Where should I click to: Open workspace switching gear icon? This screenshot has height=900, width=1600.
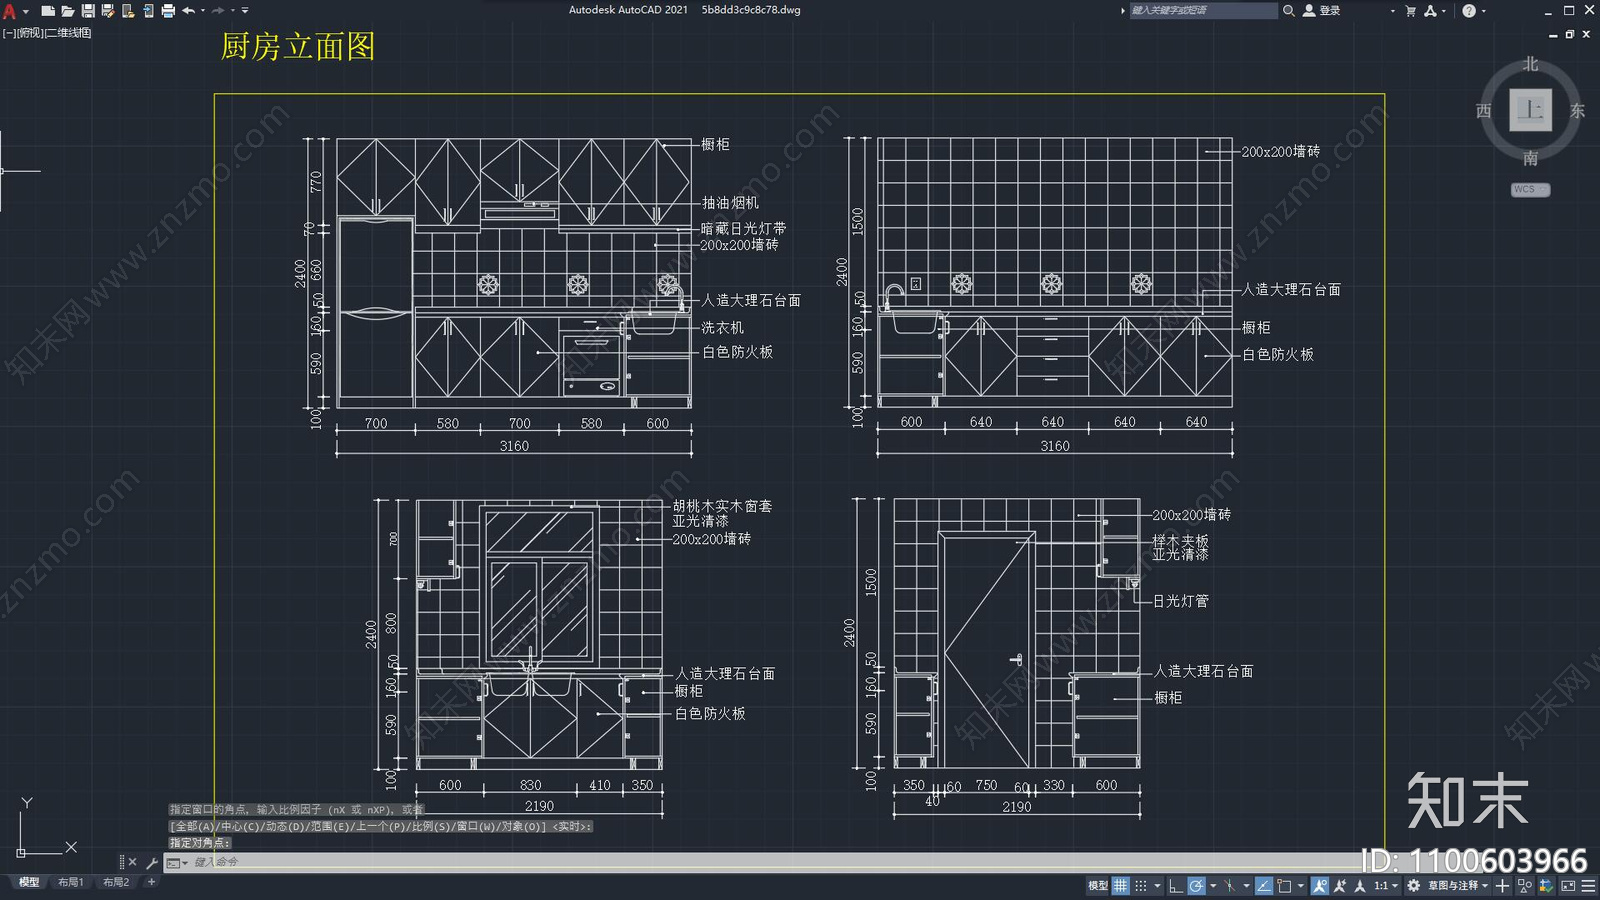pyautogui.click(x=1413, y=885)
